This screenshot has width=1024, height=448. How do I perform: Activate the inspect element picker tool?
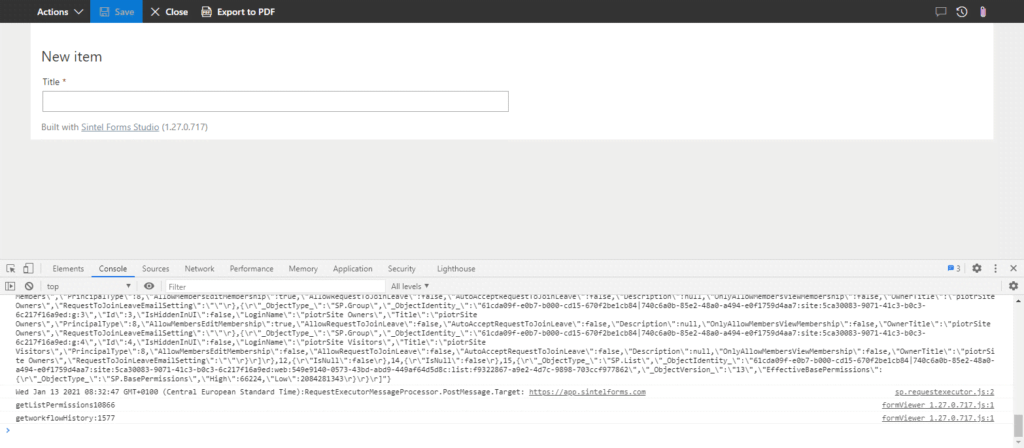tap(11, 269)
